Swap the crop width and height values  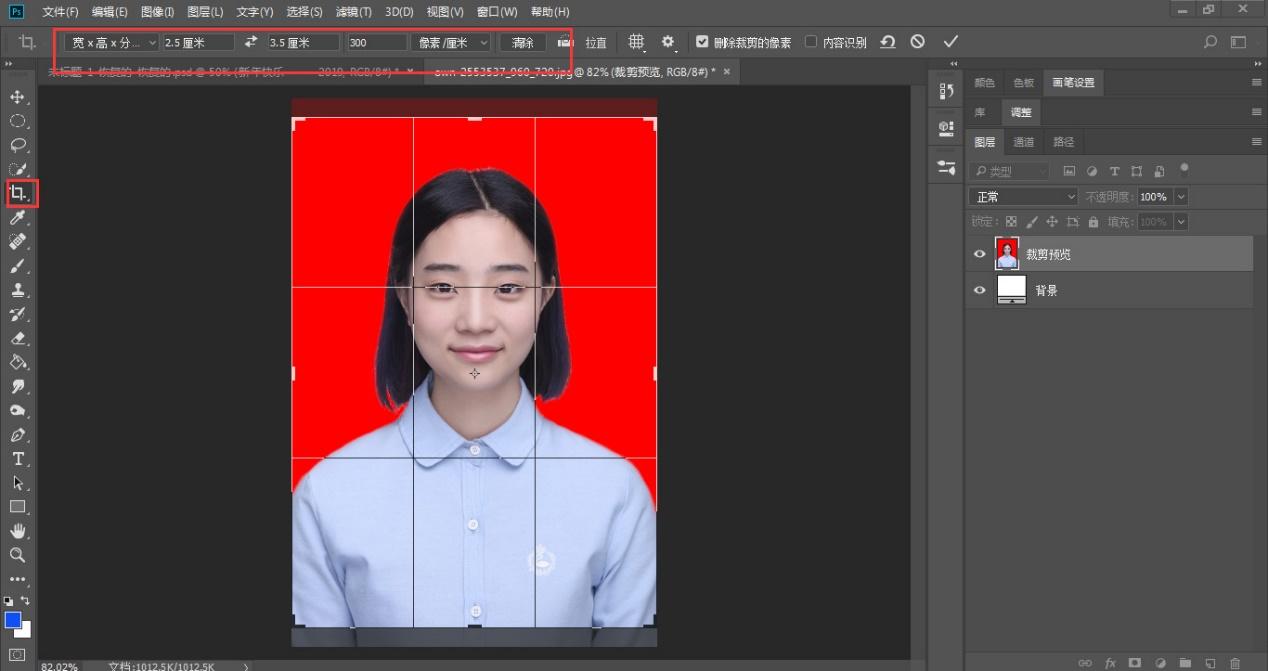[x=251, y=43]
